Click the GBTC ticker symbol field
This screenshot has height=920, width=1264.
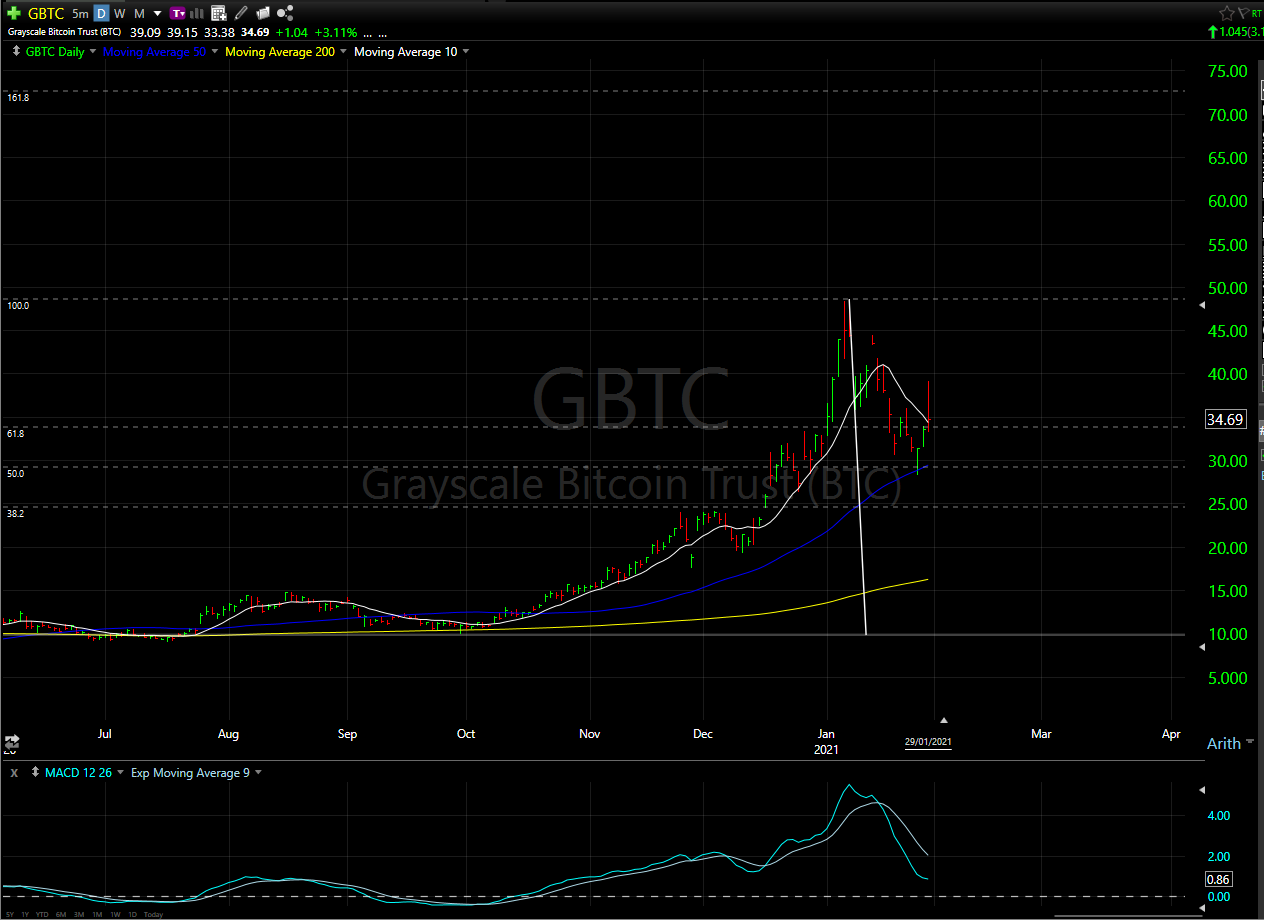46,13
